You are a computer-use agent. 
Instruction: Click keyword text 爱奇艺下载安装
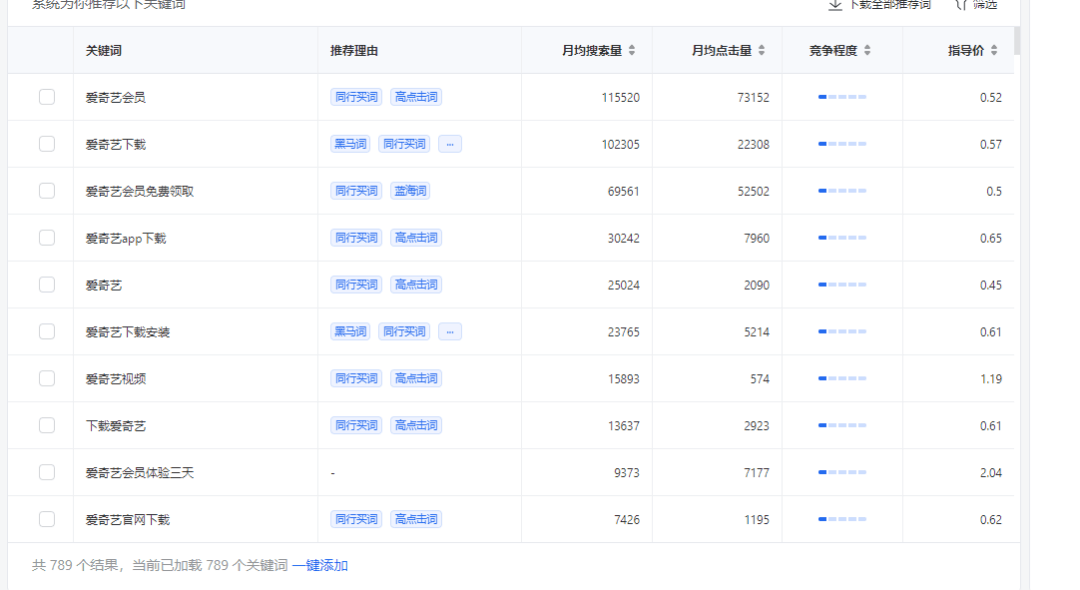(127, 331)
